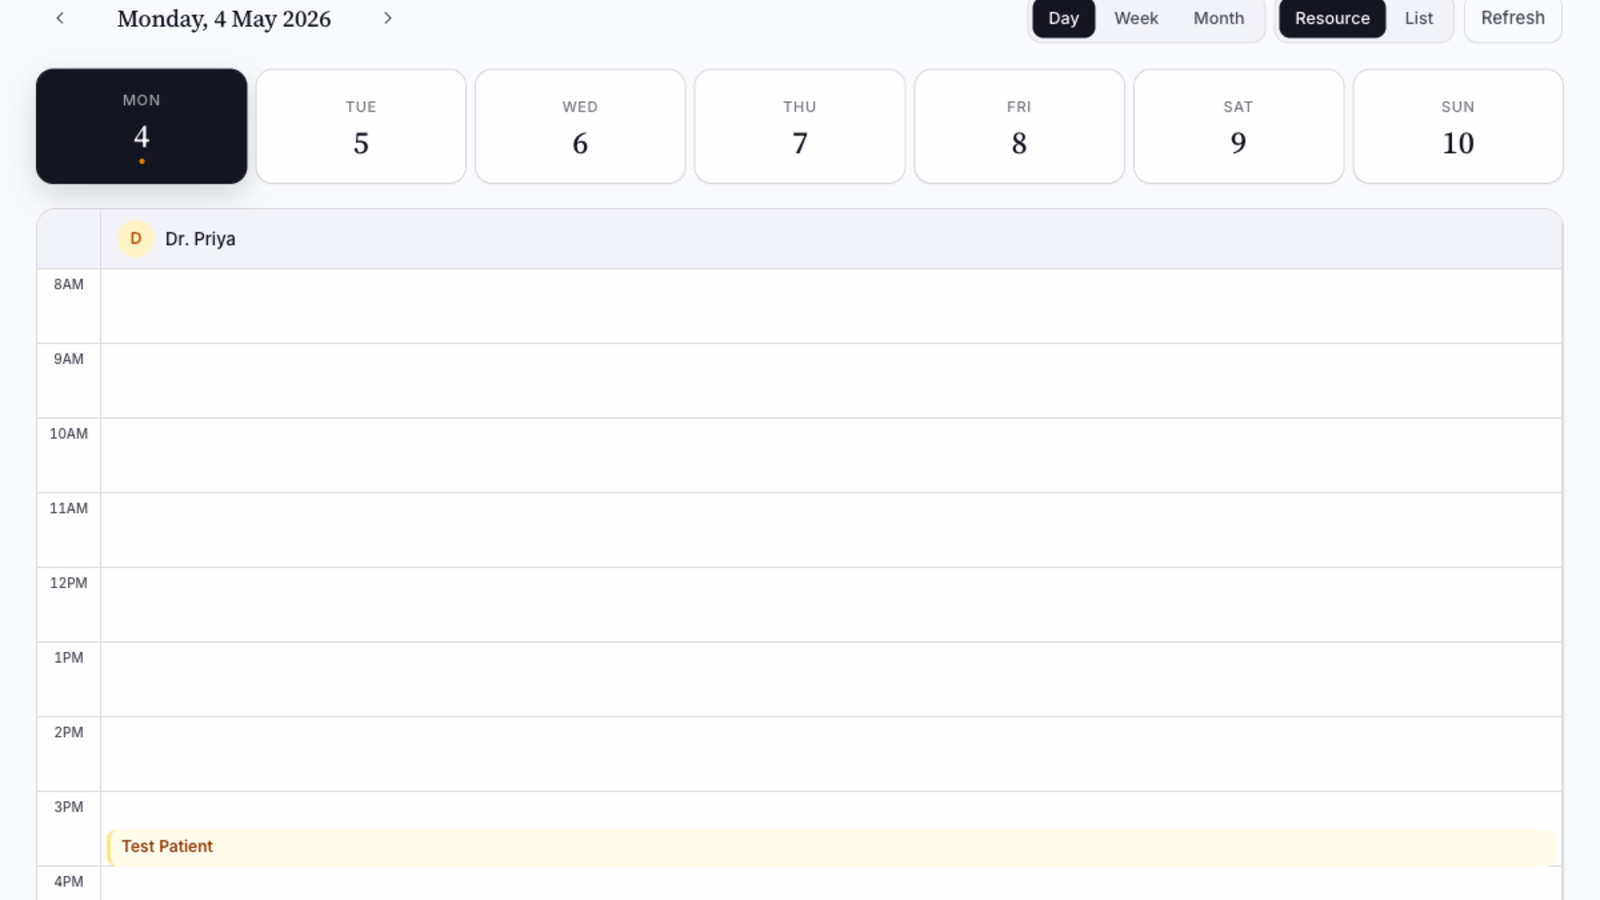Click the 12PM time label

pyautogui.click(x=69, y=583)
